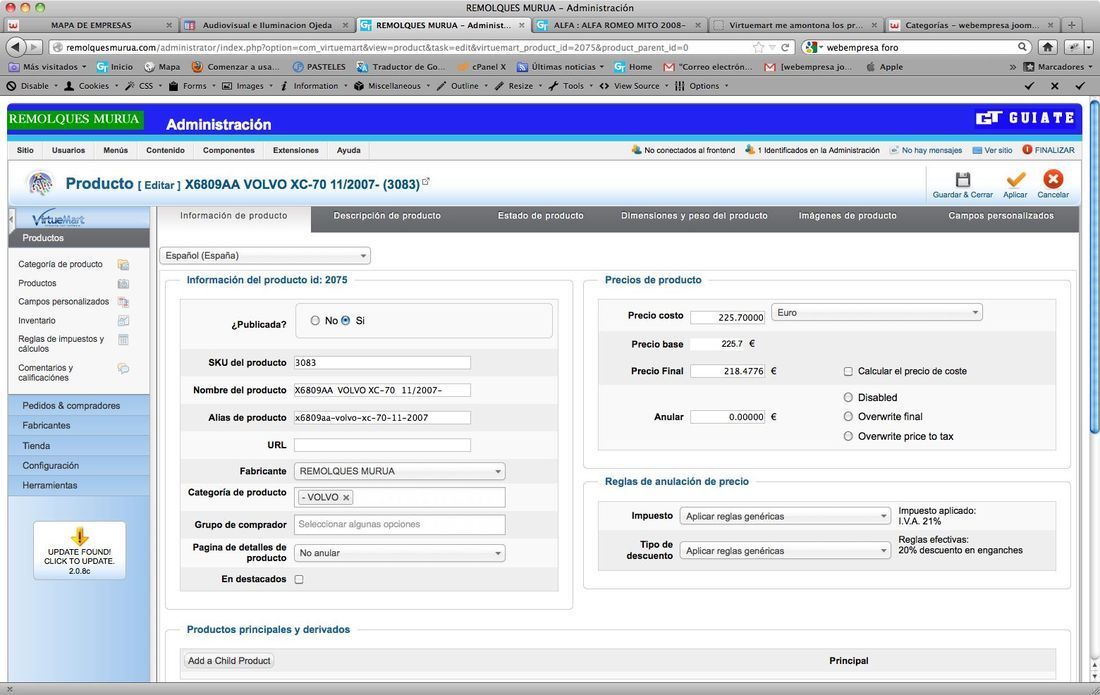The height and width of the screenshot is (695, 1100).
Task: Remove the VOLVO category tag
Action: pyautogui.click(x=346, y=497)
